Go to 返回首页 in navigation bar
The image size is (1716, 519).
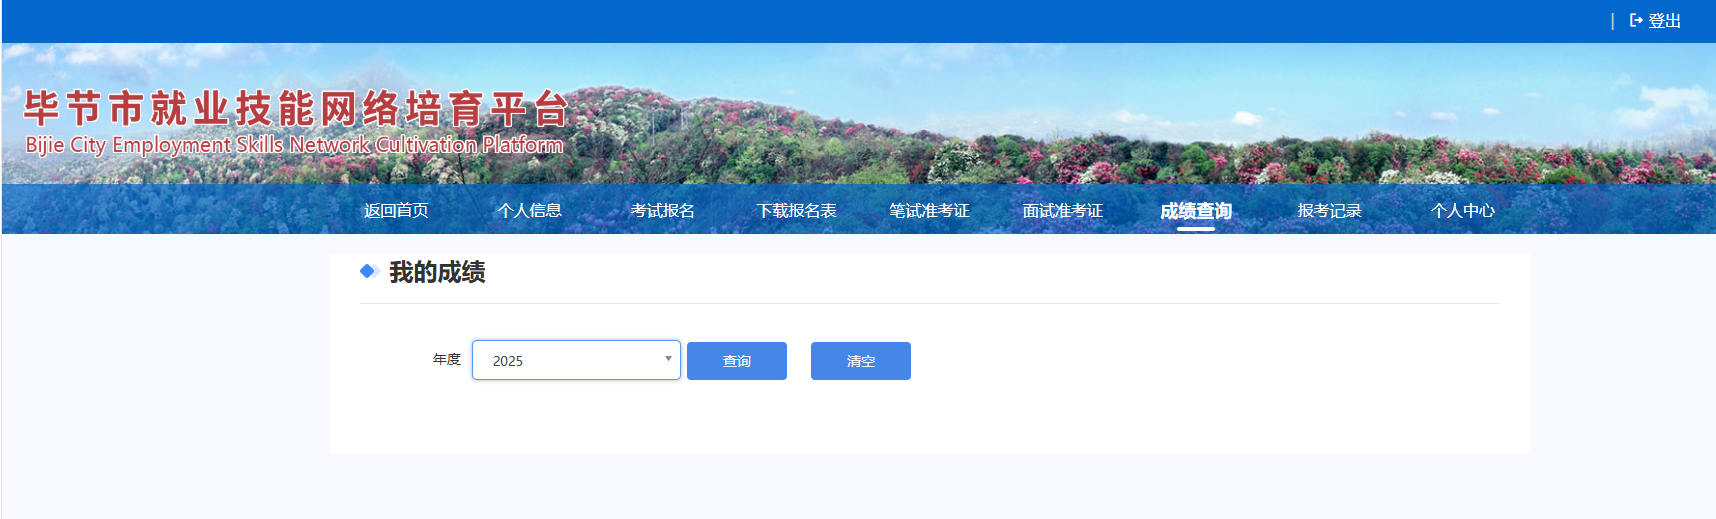[x=396, y=211]
